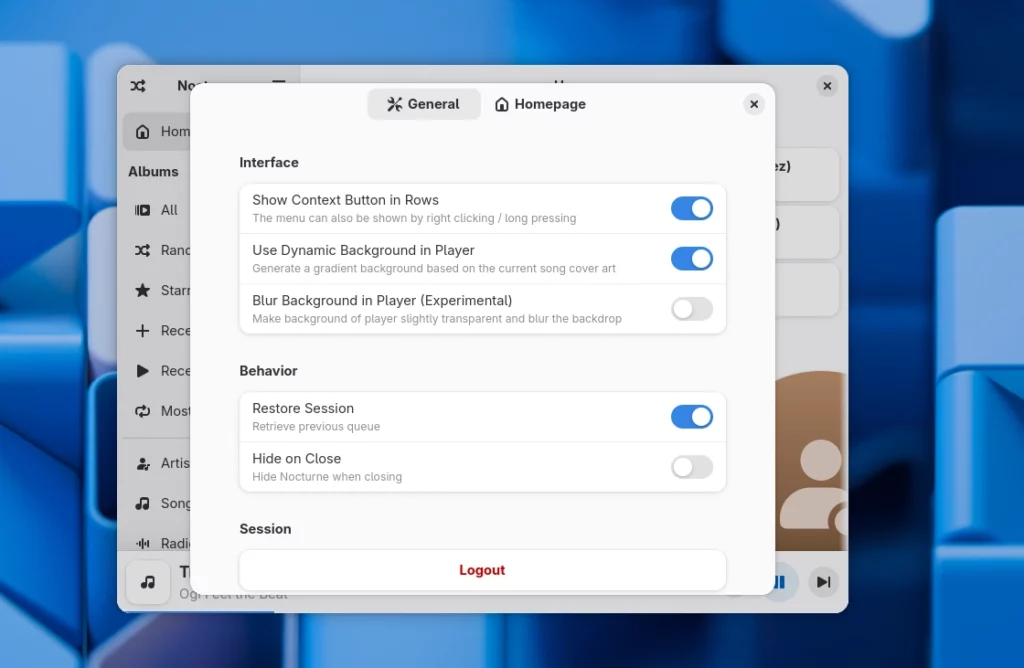The image size is (1024, 668).
Task: Click the plus icon for Recently added
Action: 143,331
